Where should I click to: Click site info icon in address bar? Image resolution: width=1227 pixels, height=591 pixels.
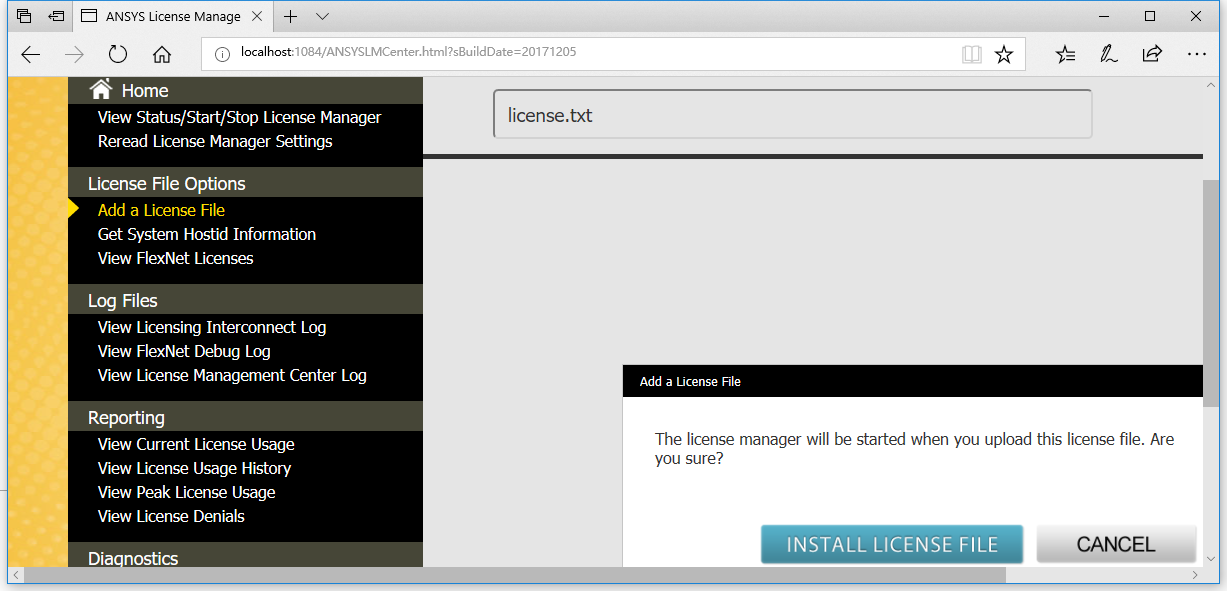click(222, 53)
